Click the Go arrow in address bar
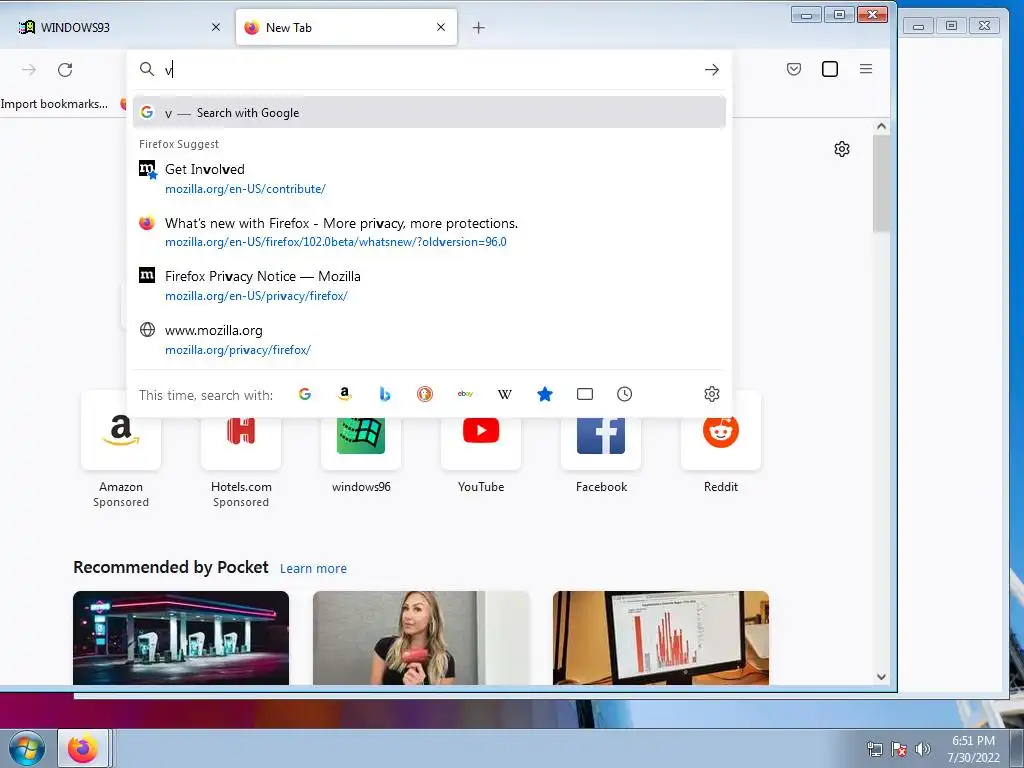This screenshot has height=768, width=1024. point(712,70)
